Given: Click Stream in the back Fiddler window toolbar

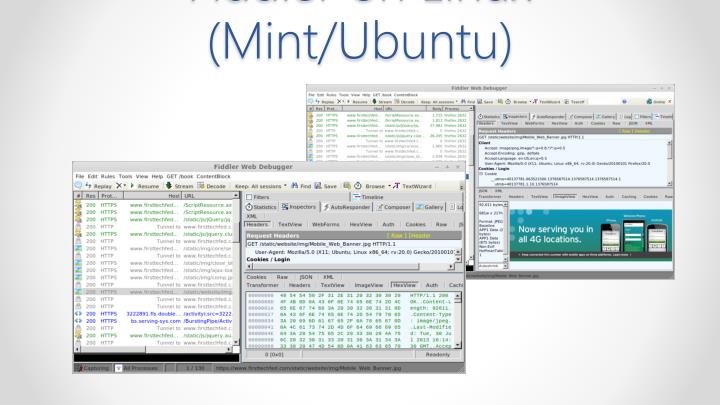Looking at the screenshot, I should [x=382, y=101].
